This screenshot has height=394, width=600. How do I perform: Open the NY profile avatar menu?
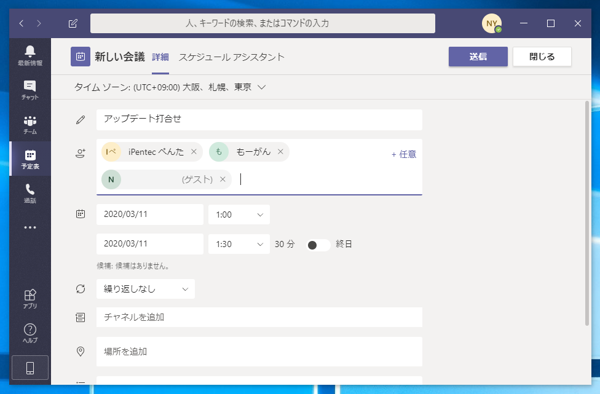point(491,23)
